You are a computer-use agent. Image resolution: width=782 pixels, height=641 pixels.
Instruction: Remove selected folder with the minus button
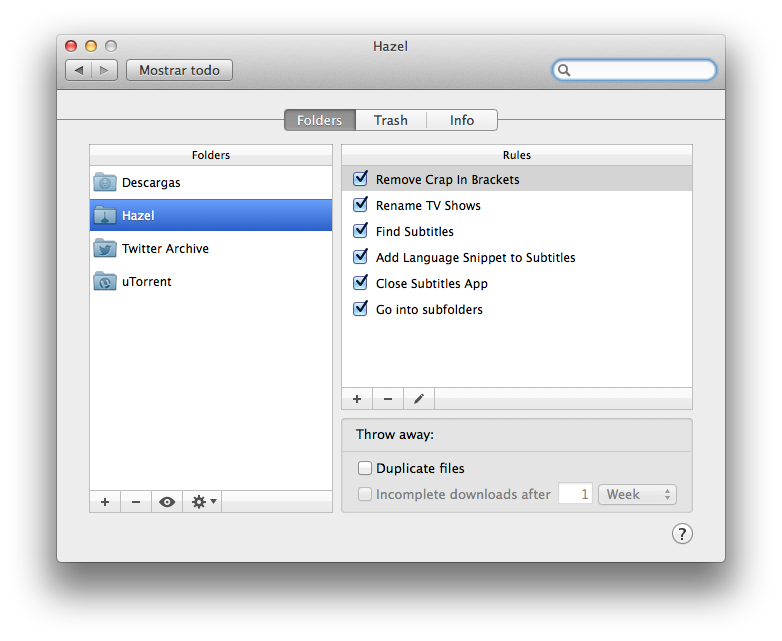click(x=136, y=502)
